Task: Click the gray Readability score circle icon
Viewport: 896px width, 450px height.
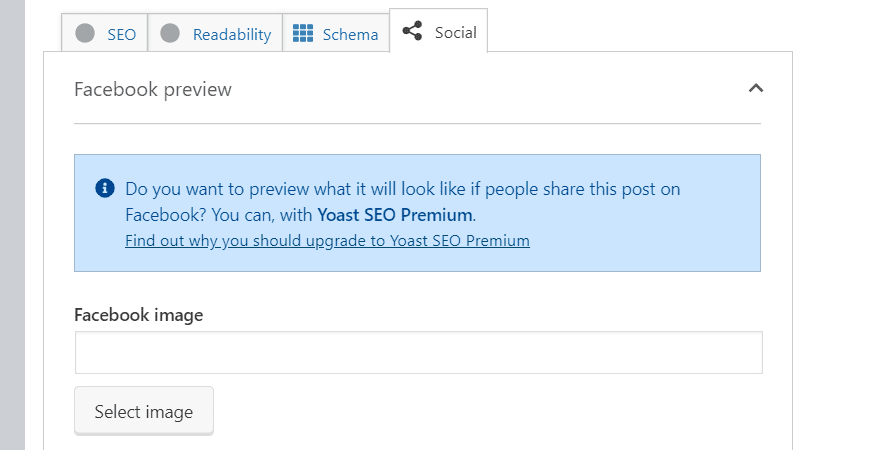Action: [170, 33]
